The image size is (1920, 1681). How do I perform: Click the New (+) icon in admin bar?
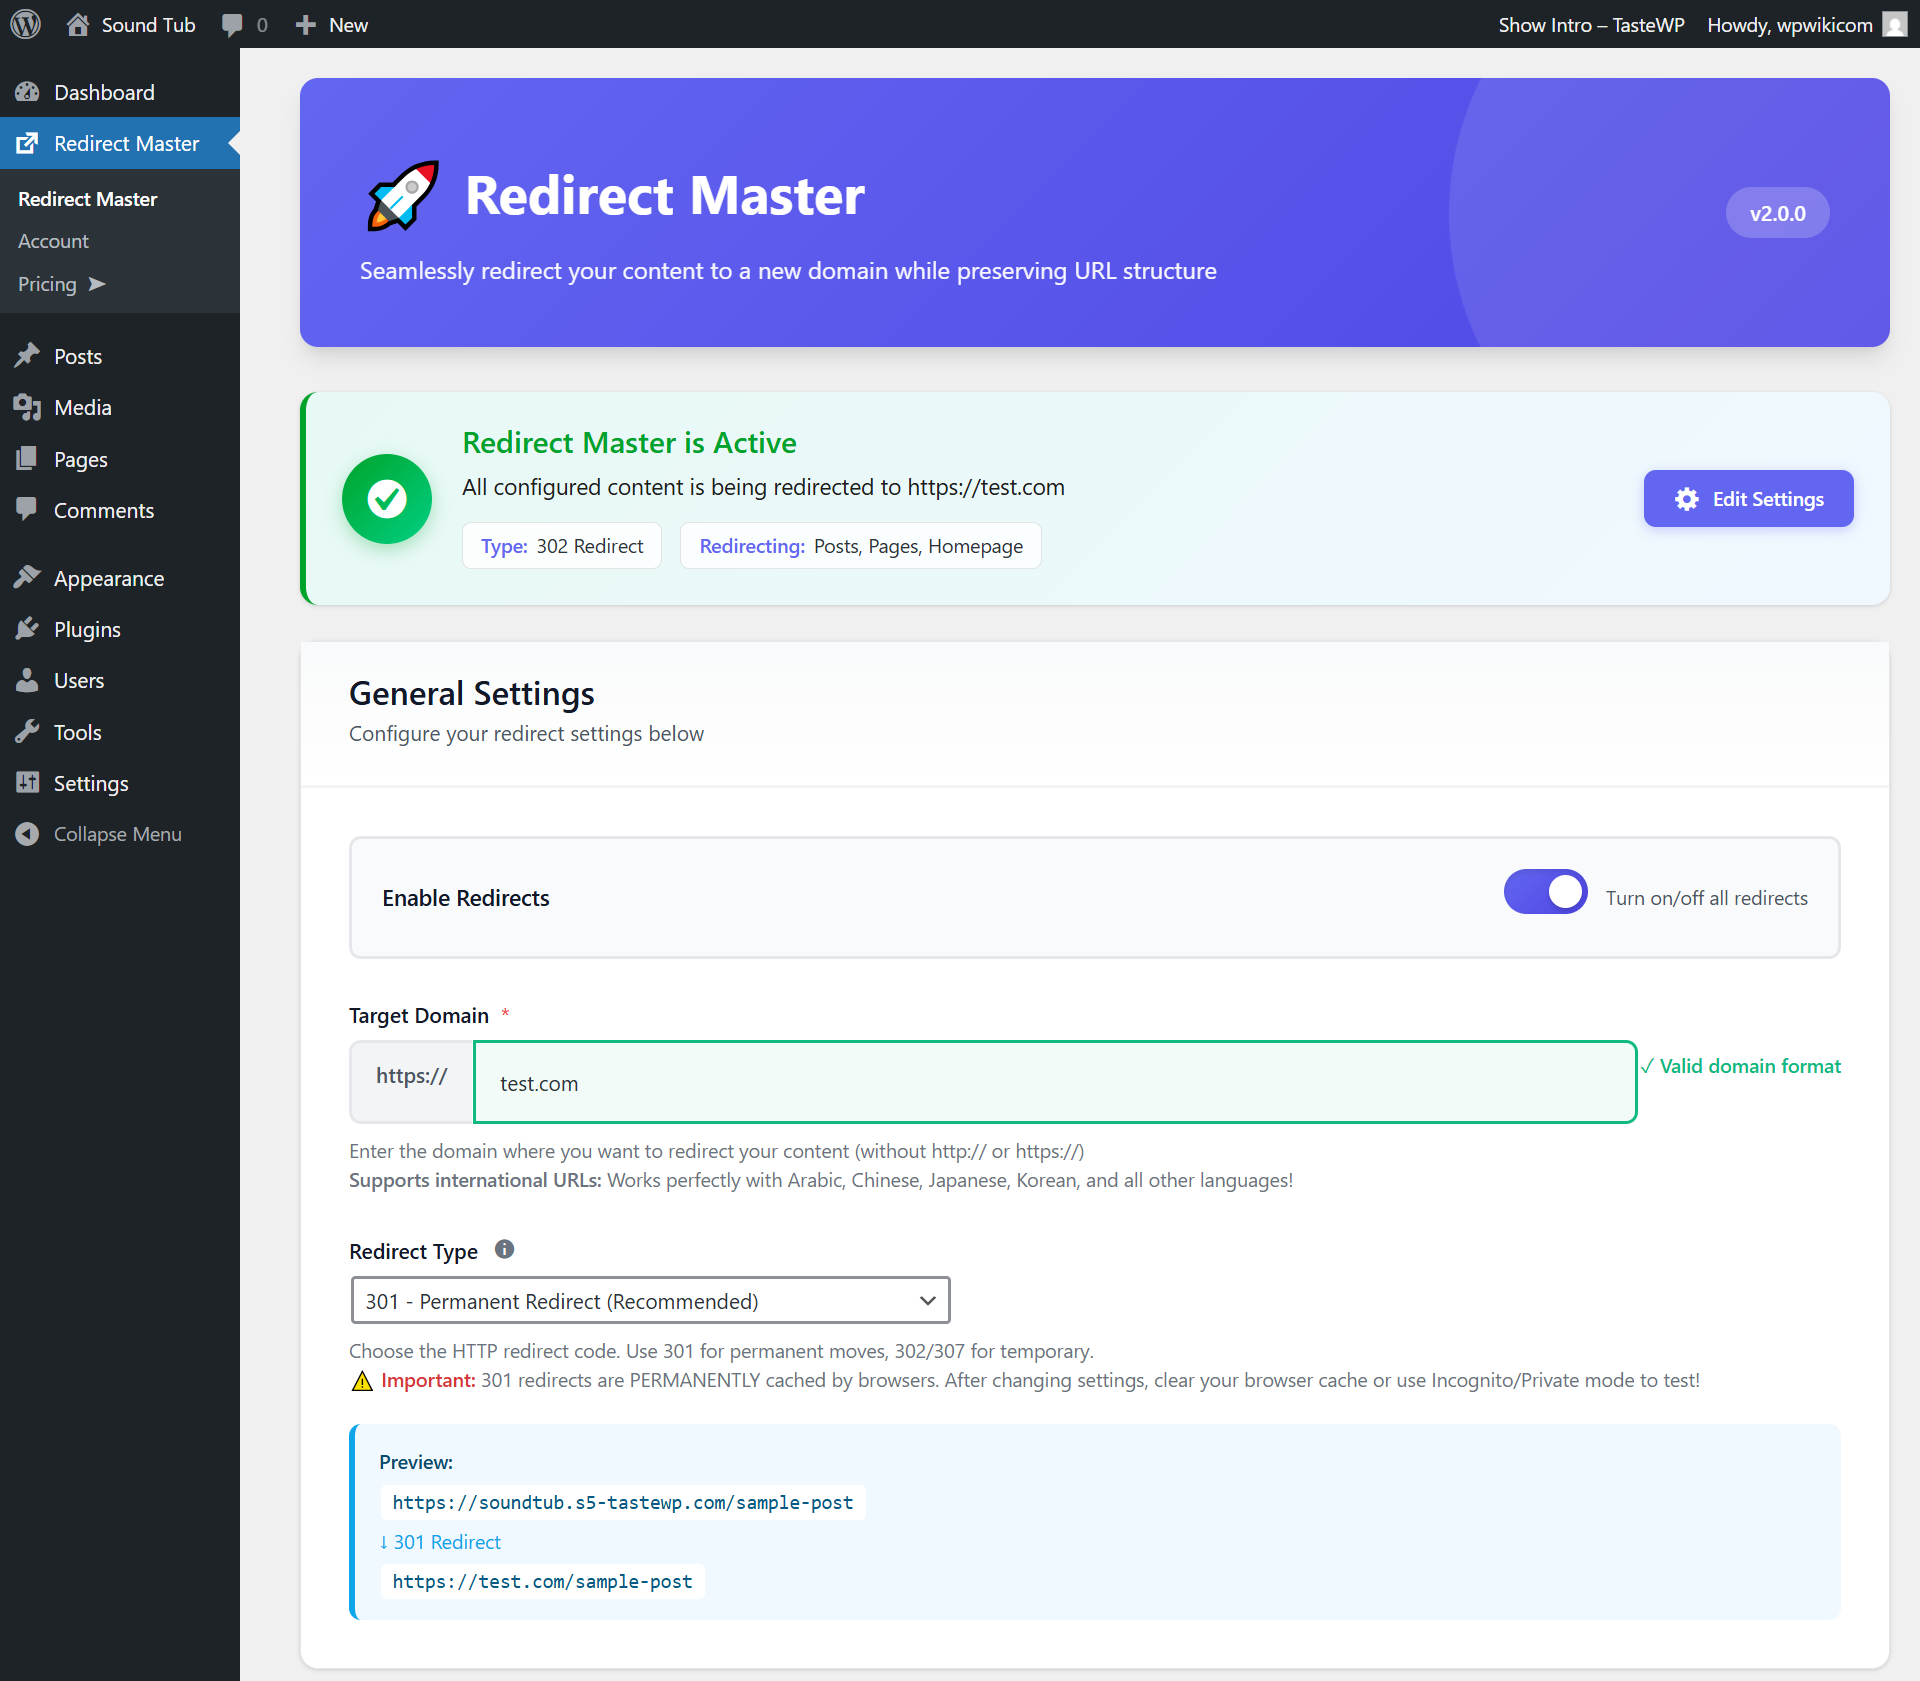[x=304, y=24]
